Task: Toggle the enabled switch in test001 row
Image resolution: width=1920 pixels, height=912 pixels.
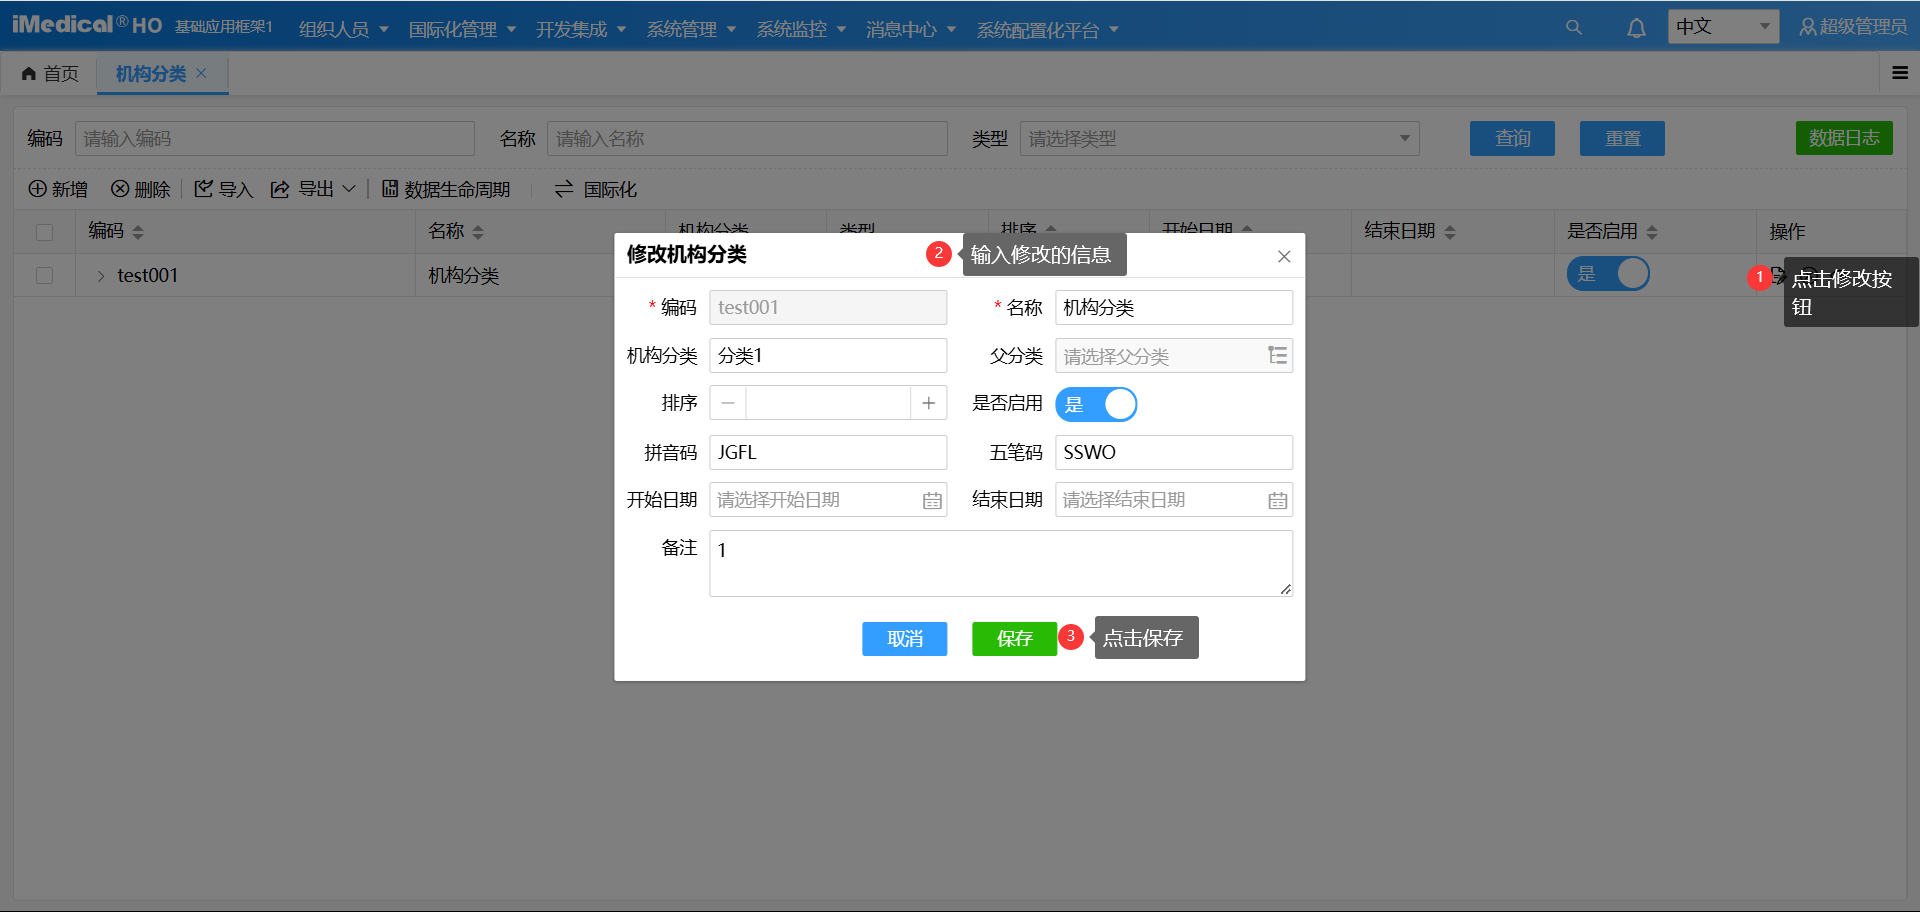Action: 1608,274
